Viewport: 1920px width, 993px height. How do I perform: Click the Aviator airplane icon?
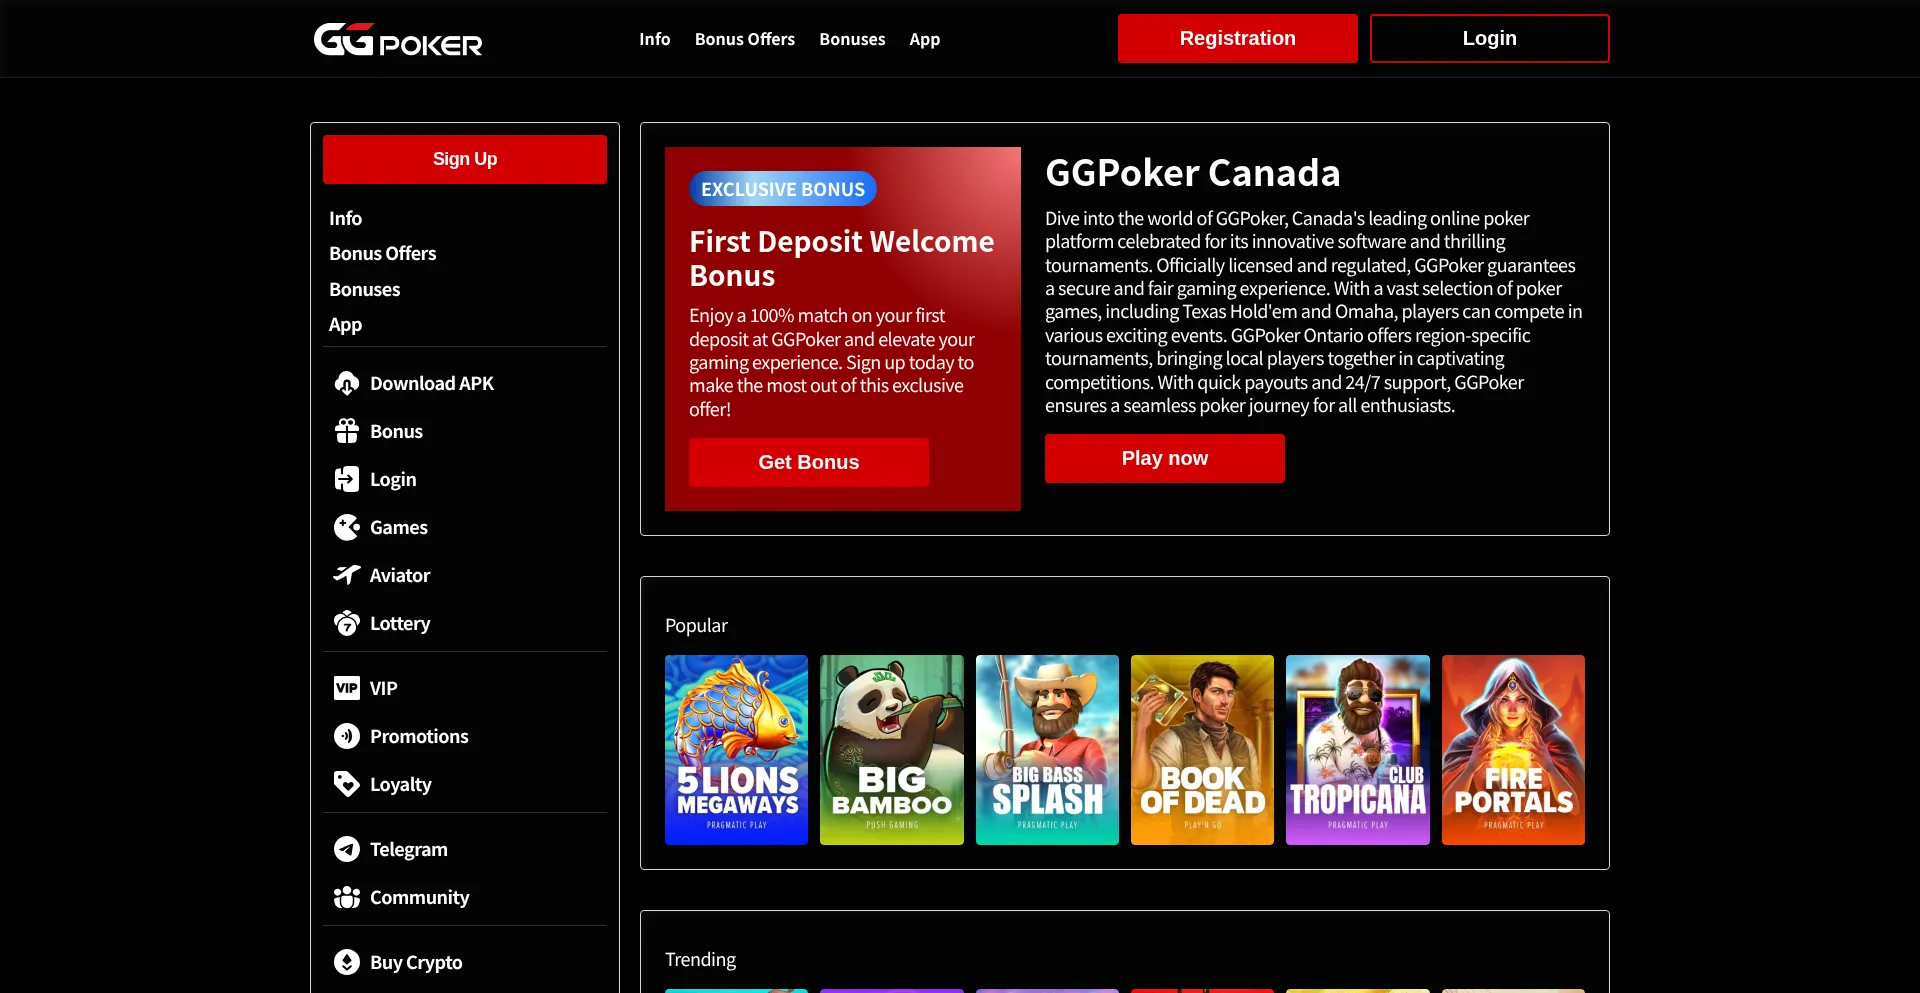(347, 575)
